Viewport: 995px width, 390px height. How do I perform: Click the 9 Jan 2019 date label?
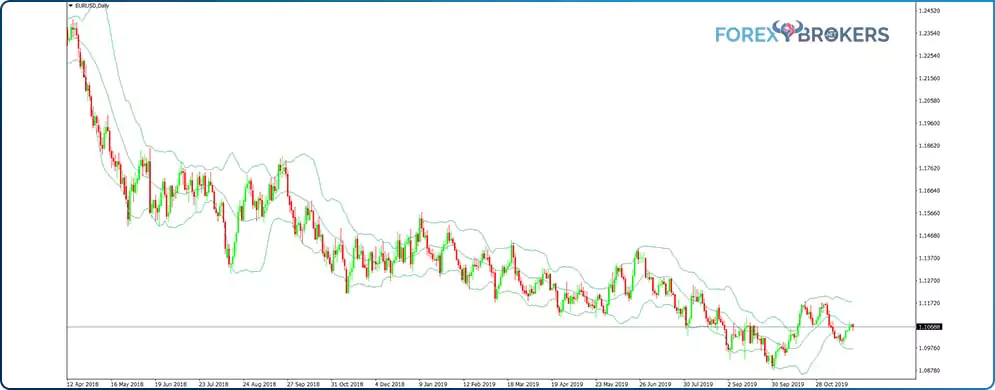tap(430, 384)
